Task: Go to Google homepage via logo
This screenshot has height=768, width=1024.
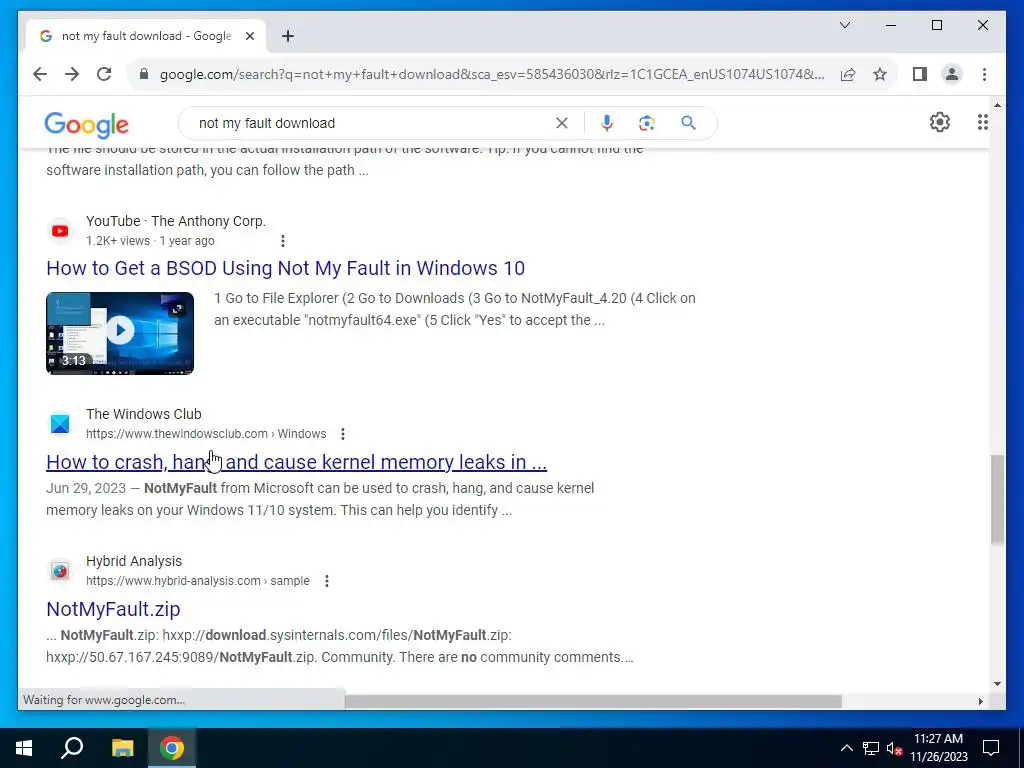Action: pos(86,124)
